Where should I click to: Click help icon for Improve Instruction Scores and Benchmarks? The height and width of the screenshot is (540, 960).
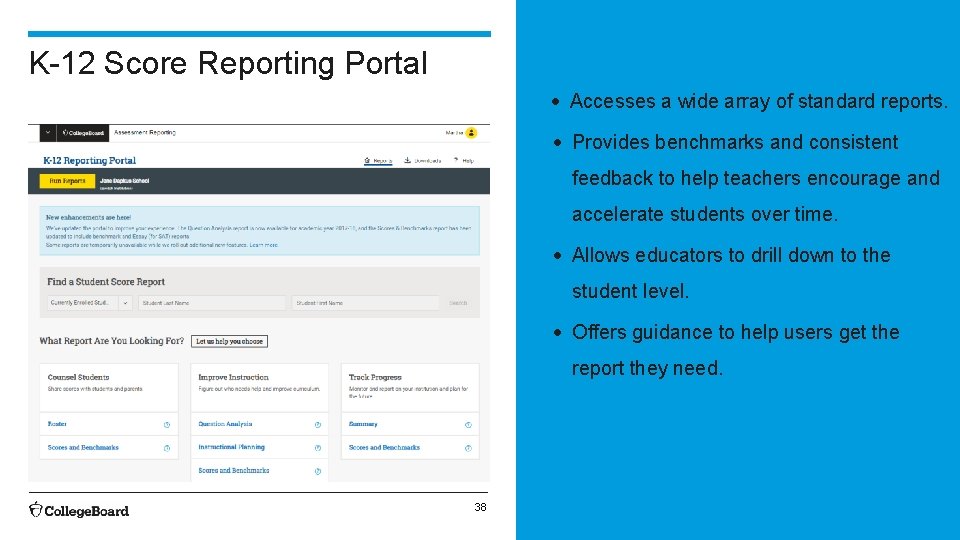317,471
